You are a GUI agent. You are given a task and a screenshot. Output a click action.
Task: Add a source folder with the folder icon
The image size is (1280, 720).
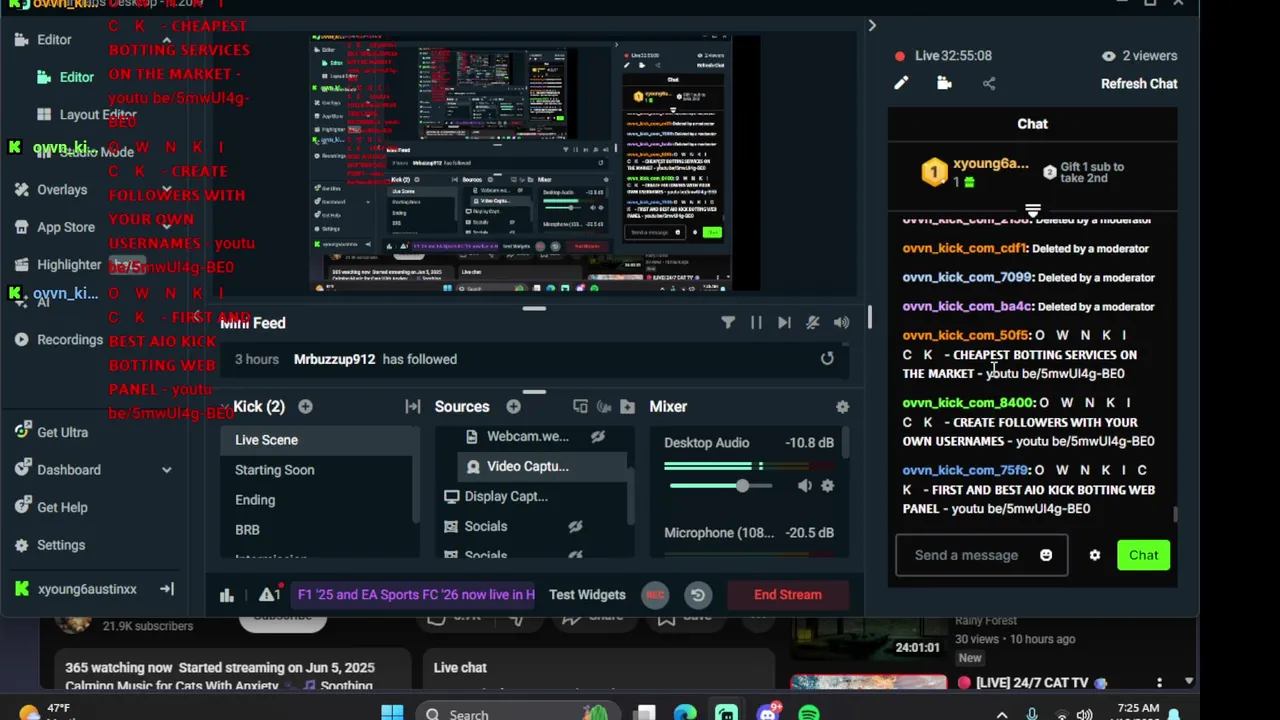(x=627, y=406)
